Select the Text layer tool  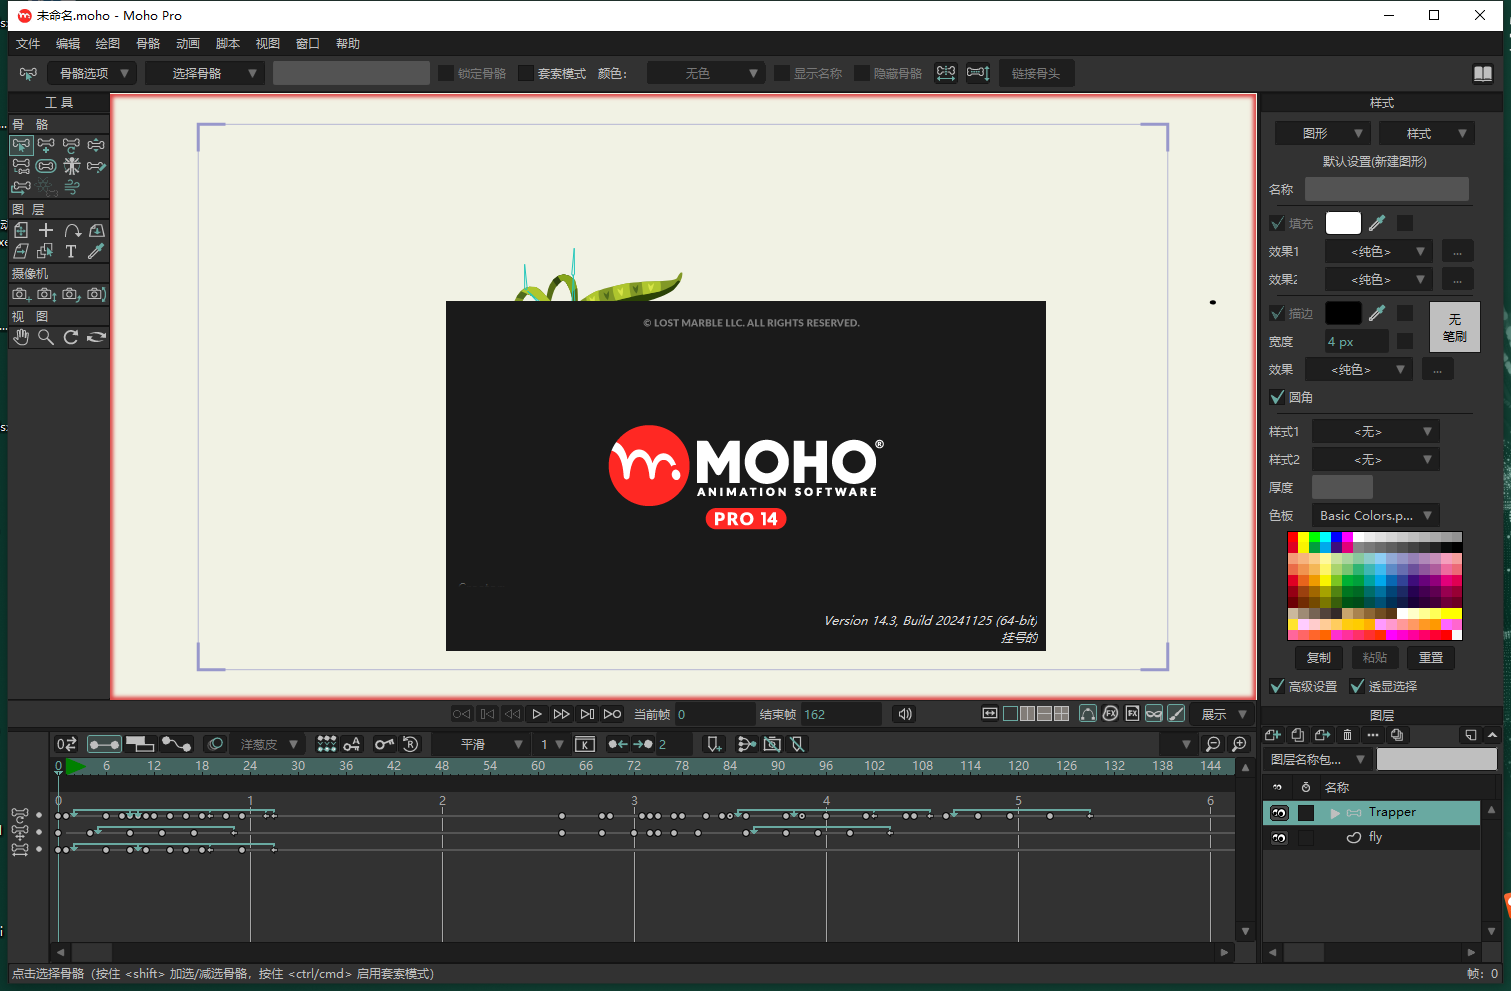(71, 251)
